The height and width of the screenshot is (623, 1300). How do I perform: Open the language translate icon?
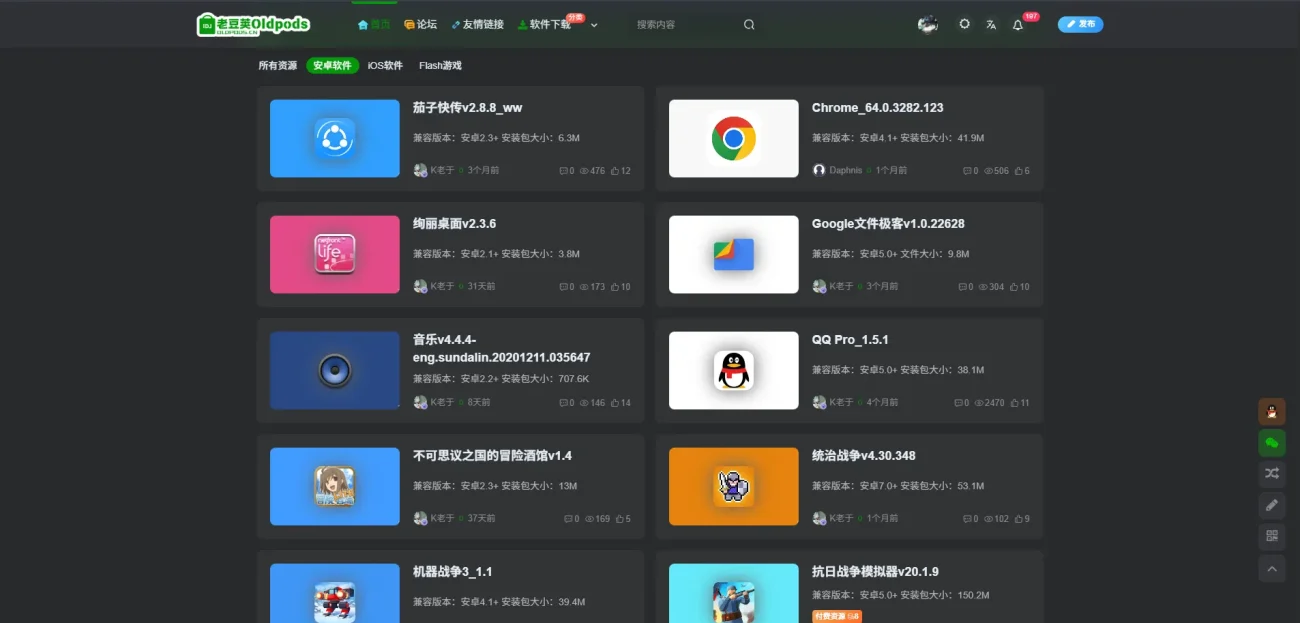(x=991, y=24)
